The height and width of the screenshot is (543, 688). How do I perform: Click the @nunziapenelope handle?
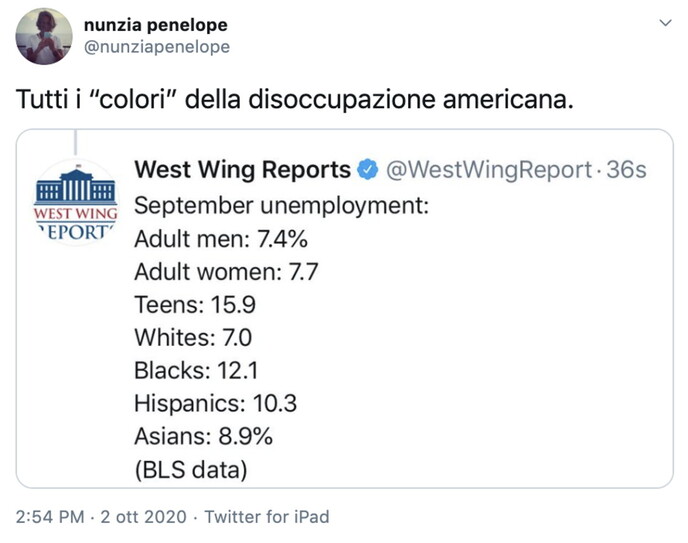coord(156,47)
